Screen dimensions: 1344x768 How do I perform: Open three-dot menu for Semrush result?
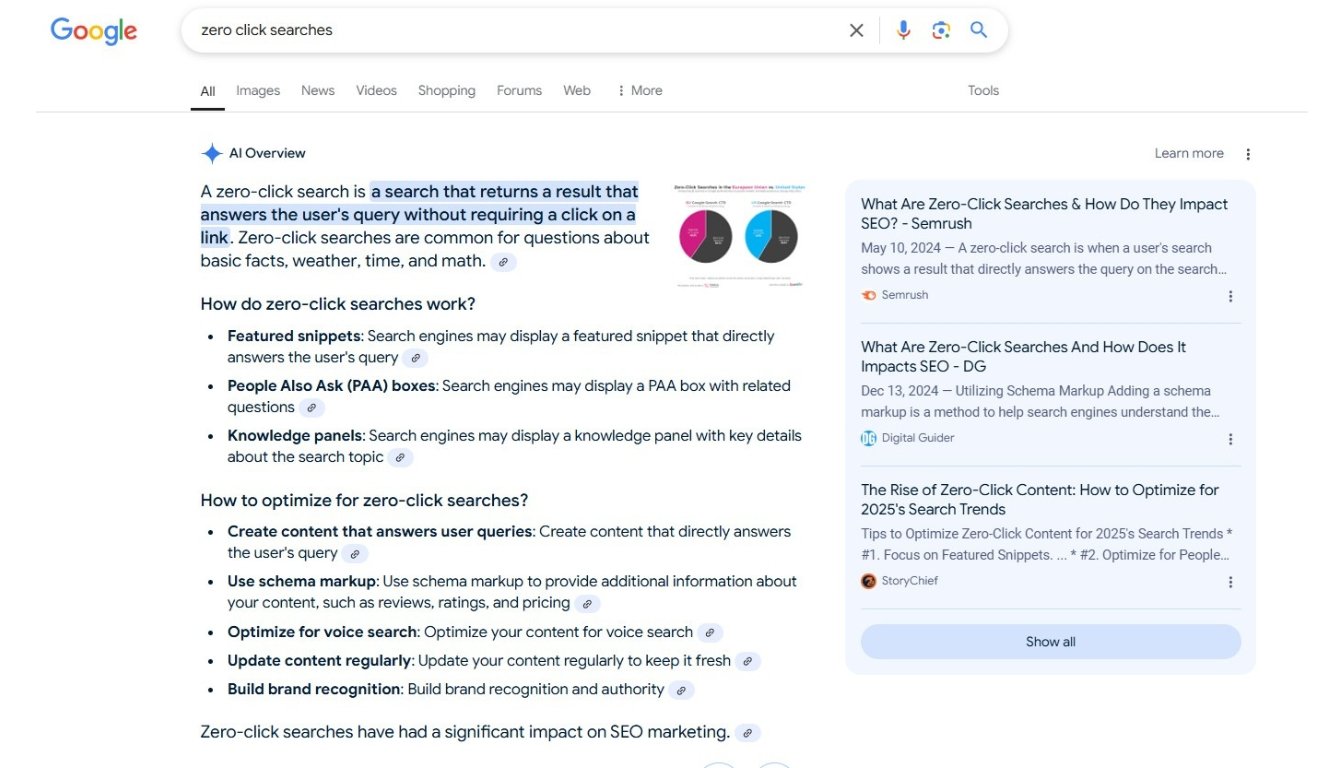[1230, 296]
